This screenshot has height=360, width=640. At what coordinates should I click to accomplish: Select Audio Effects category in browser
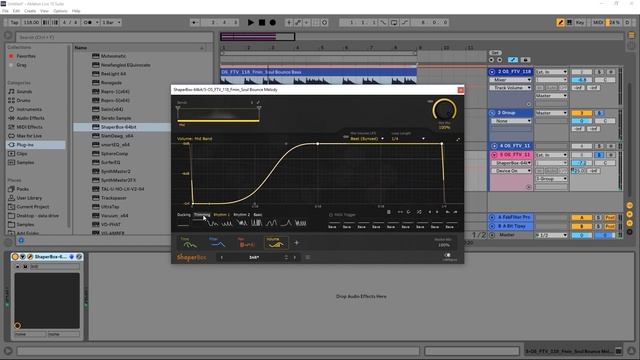click(31, 118)
